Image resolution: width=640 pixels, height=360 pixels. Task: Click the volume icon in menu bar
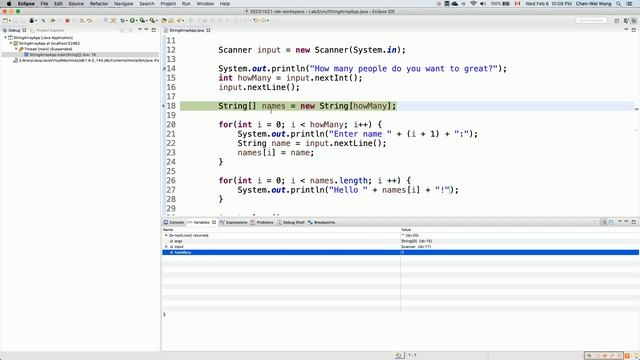click(483, 4)
